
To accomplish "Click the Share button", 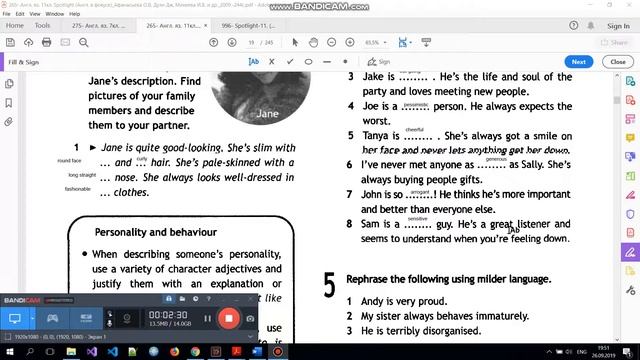I will 614,42.
